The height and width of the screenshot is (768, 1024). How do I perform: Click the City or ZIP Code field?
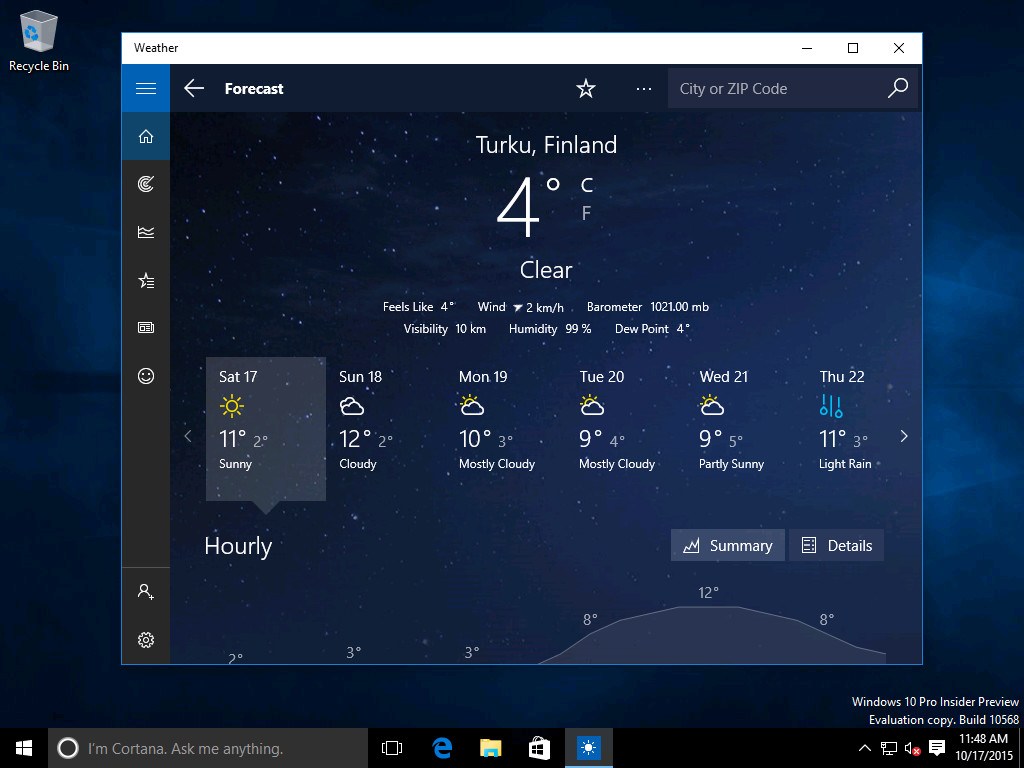pyautogui.click(x=775, y=89)
